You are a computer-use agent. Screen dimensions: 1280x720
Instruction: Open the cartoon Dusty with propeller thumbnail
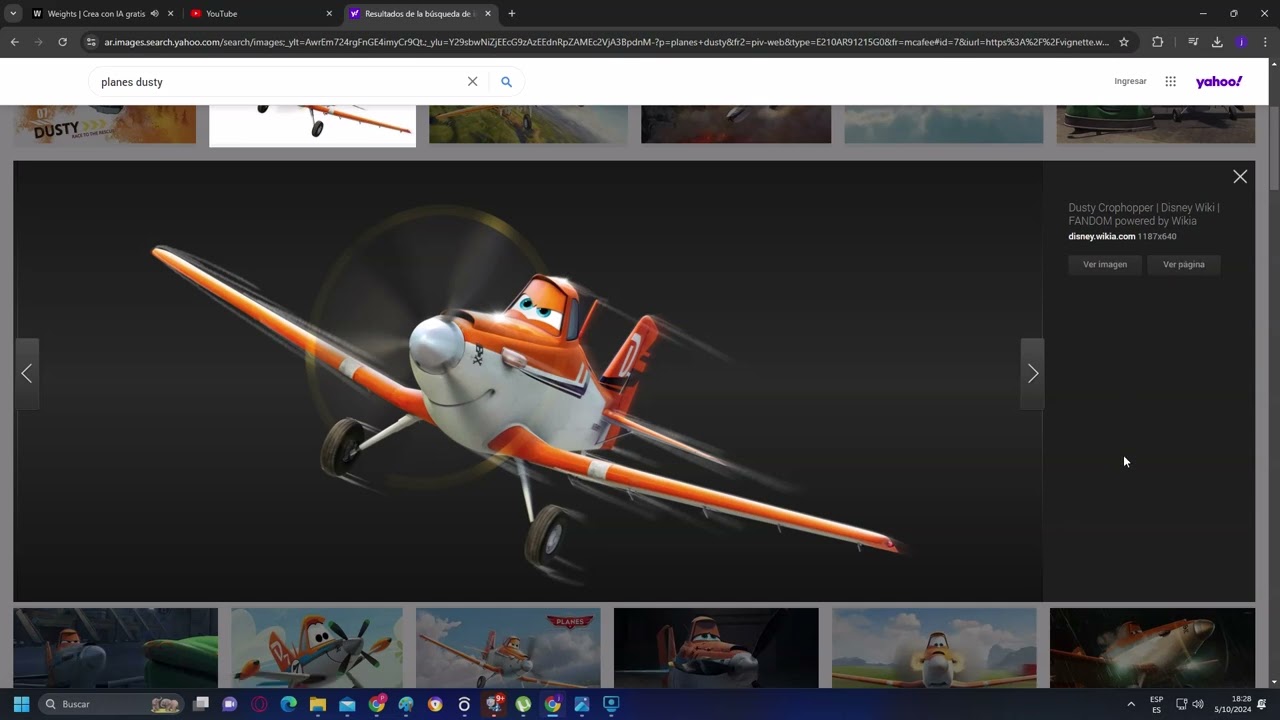(317, 648)
